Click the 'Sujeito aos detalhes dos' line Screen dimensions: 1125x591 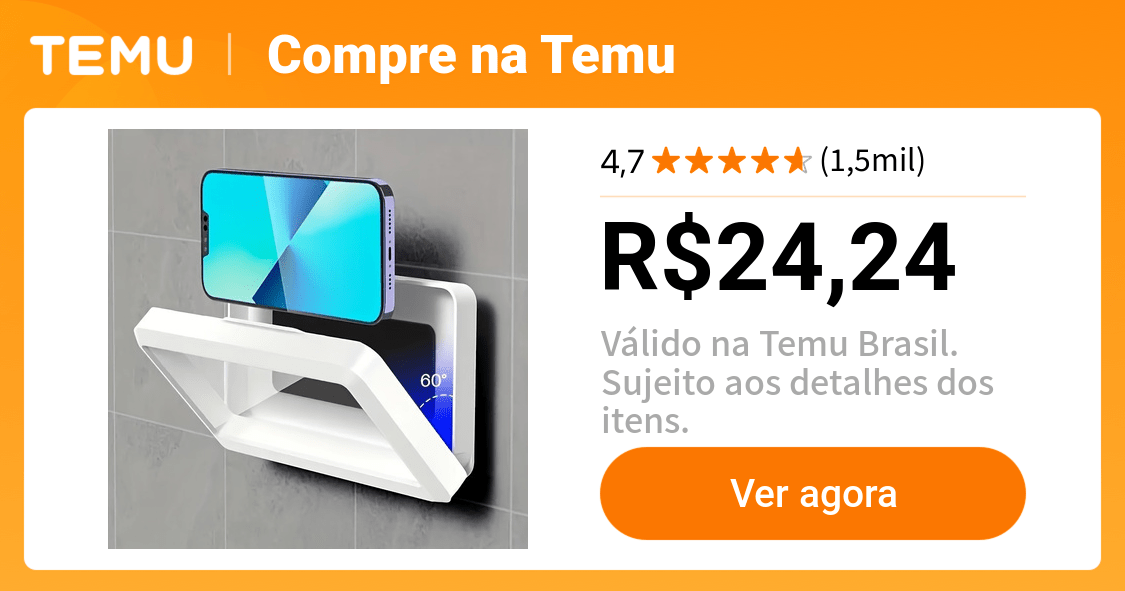click(797, 383)
